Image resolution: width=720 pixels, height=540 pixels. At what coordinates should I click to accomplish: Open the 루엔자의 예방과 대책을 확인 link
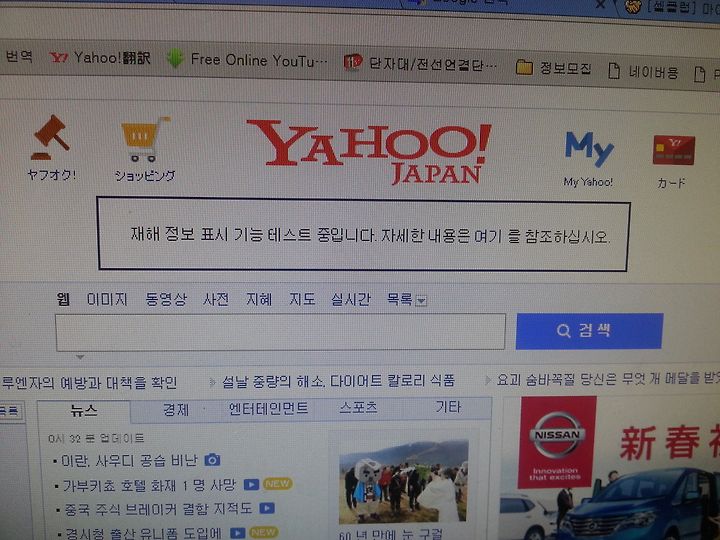89,382
